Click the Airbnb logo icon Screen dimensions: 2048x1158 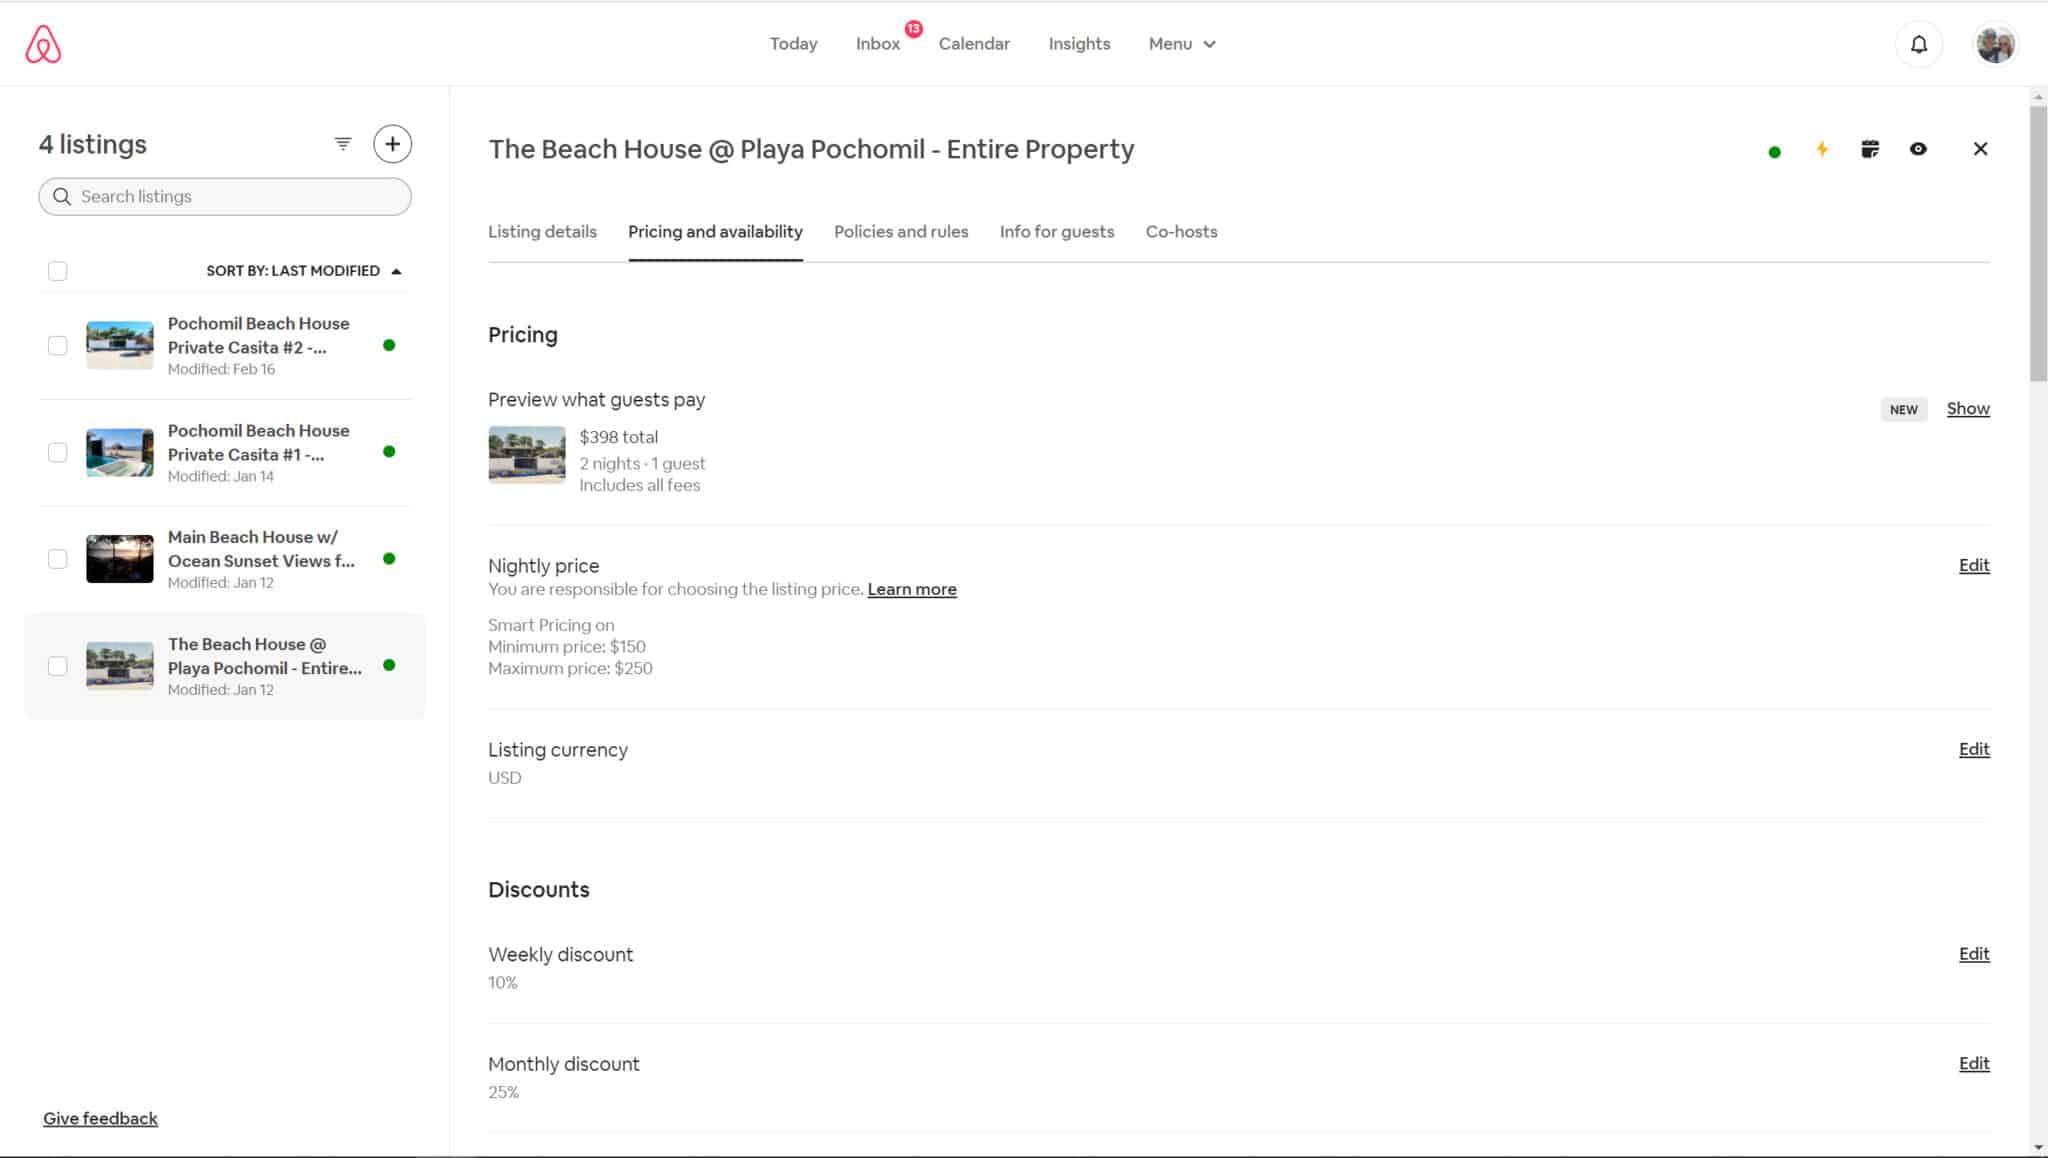pos(43,44)
